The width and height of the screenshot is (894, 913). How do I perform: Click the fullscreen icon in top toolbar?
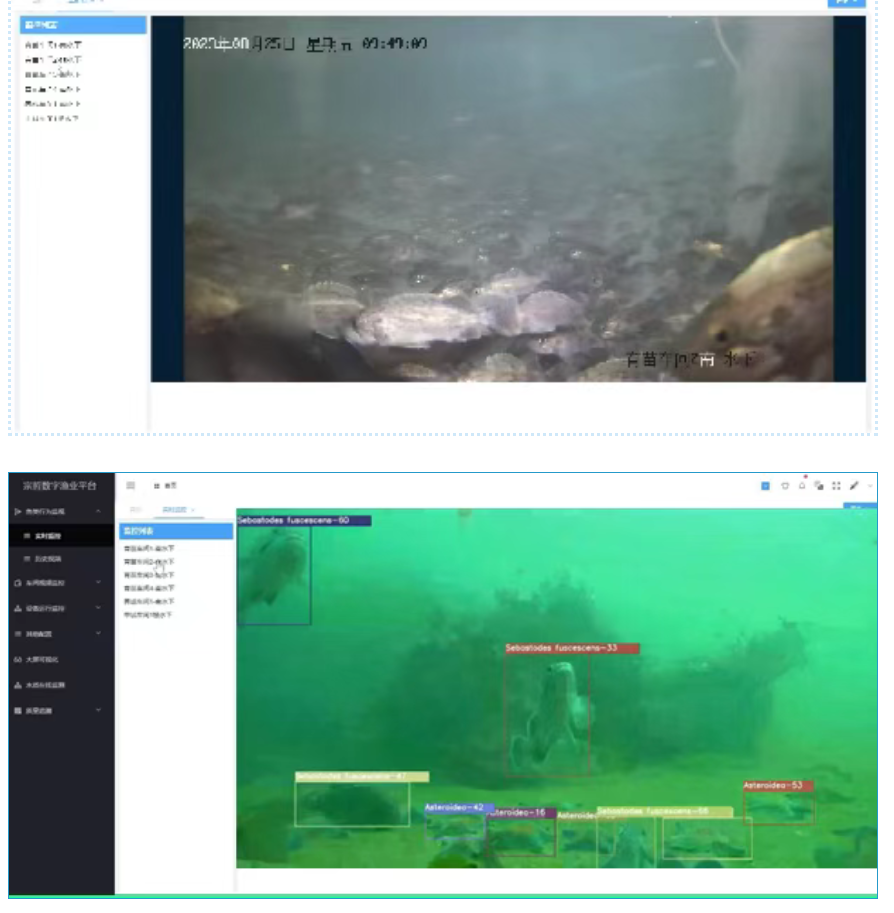(836, 486)
